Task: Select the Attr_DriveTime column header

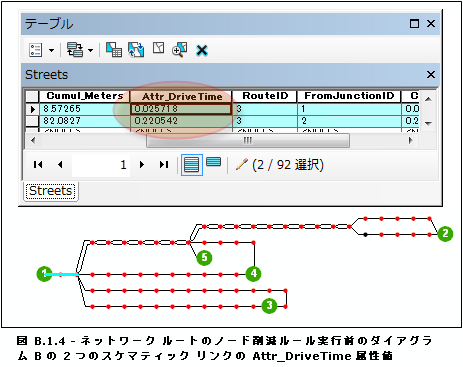Action: click(182, 96)
